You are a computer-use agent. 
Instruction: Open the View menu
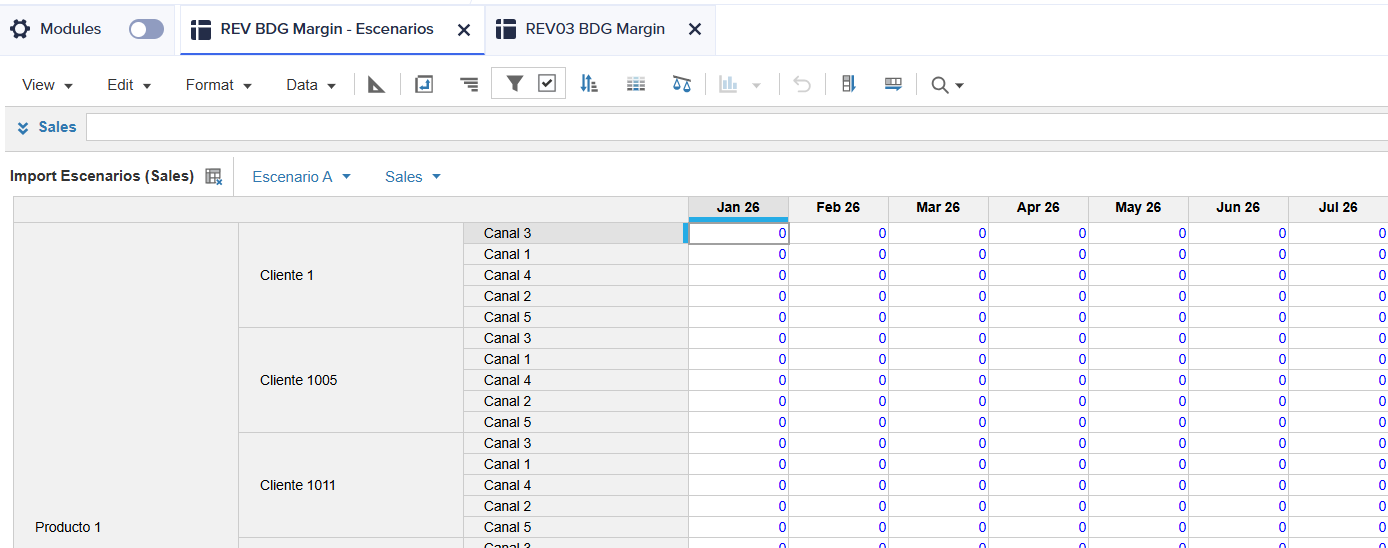pyautogui.click(x=47, y=85)
